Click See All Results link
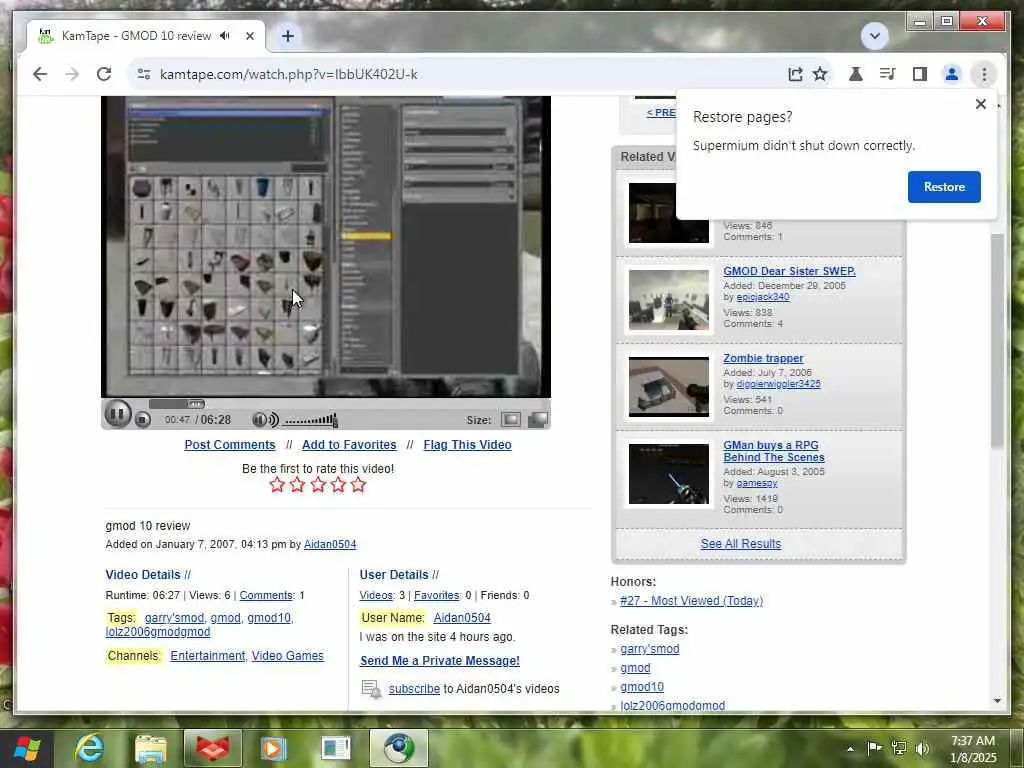The image size is (1024, 768). pos(741,544)
